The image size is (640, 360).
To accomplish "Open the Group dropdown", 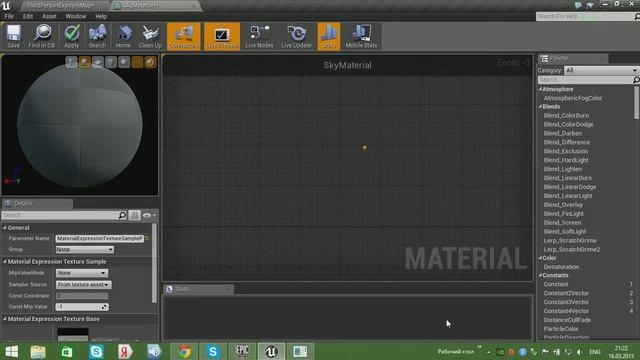I will (x=84, y=249).
